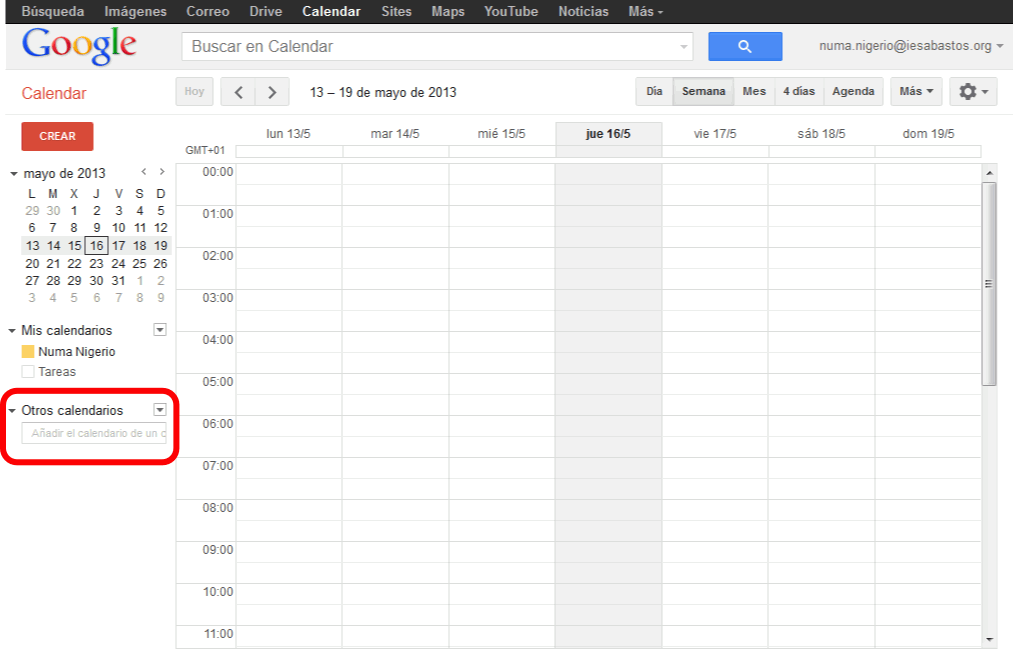Select day 22 in the mini calendar

click(x=74, y=263)
